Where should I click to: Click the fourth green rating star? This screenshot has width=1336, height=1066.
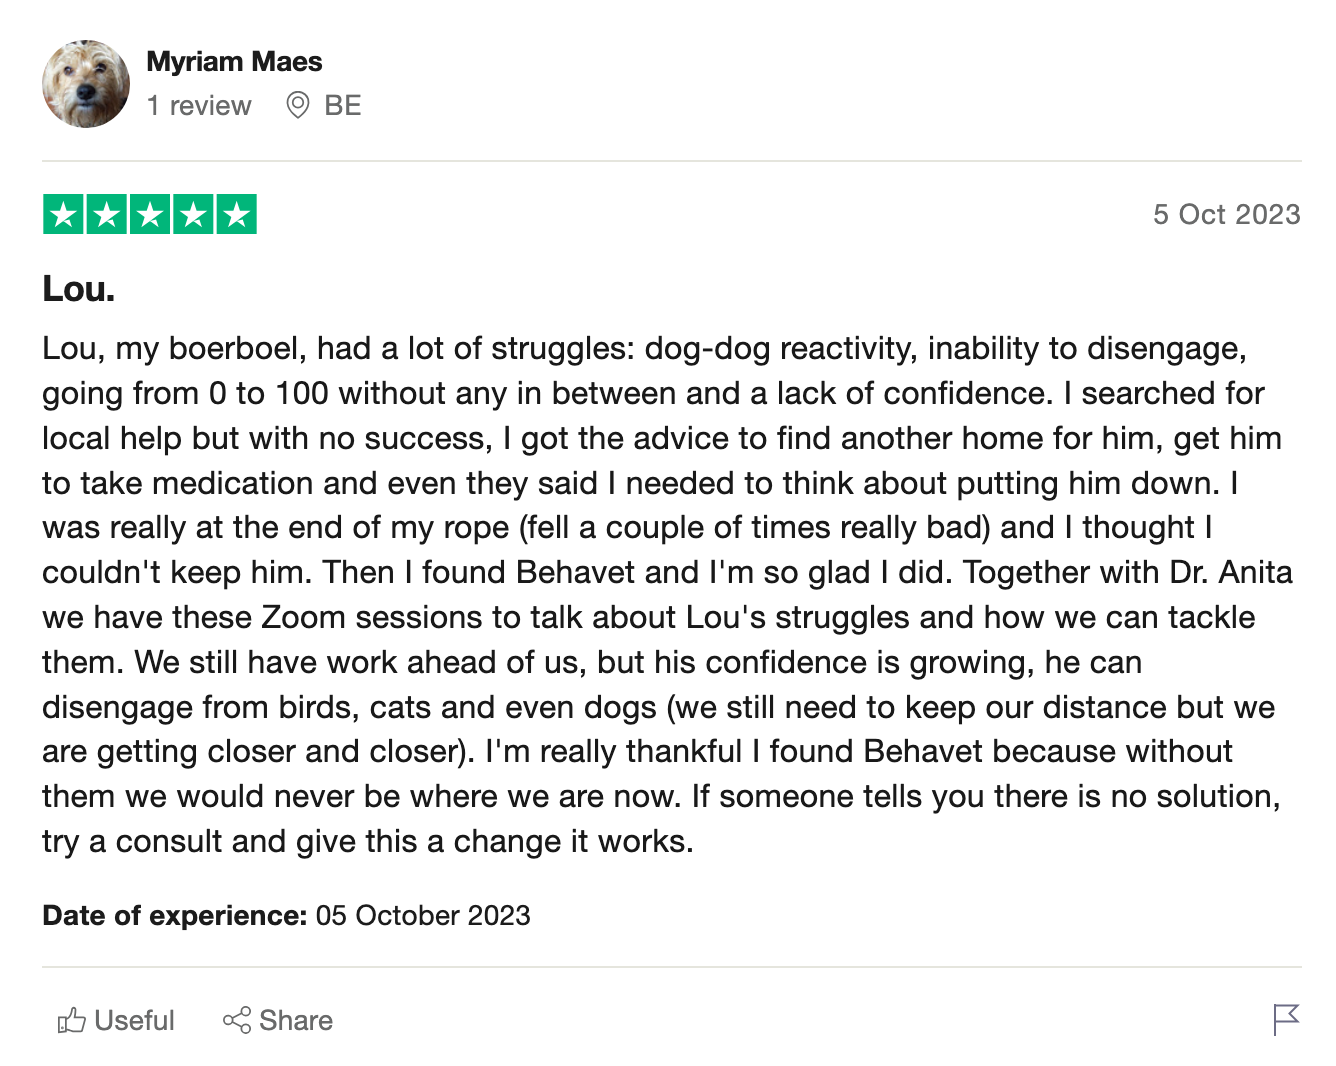coord(193,214)
